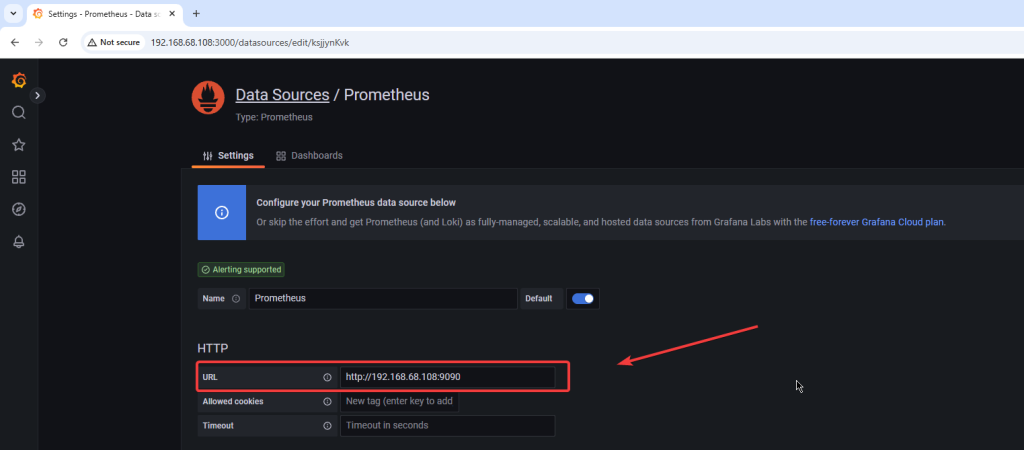Toggle the Default data source switch

[x=582, y=298]
